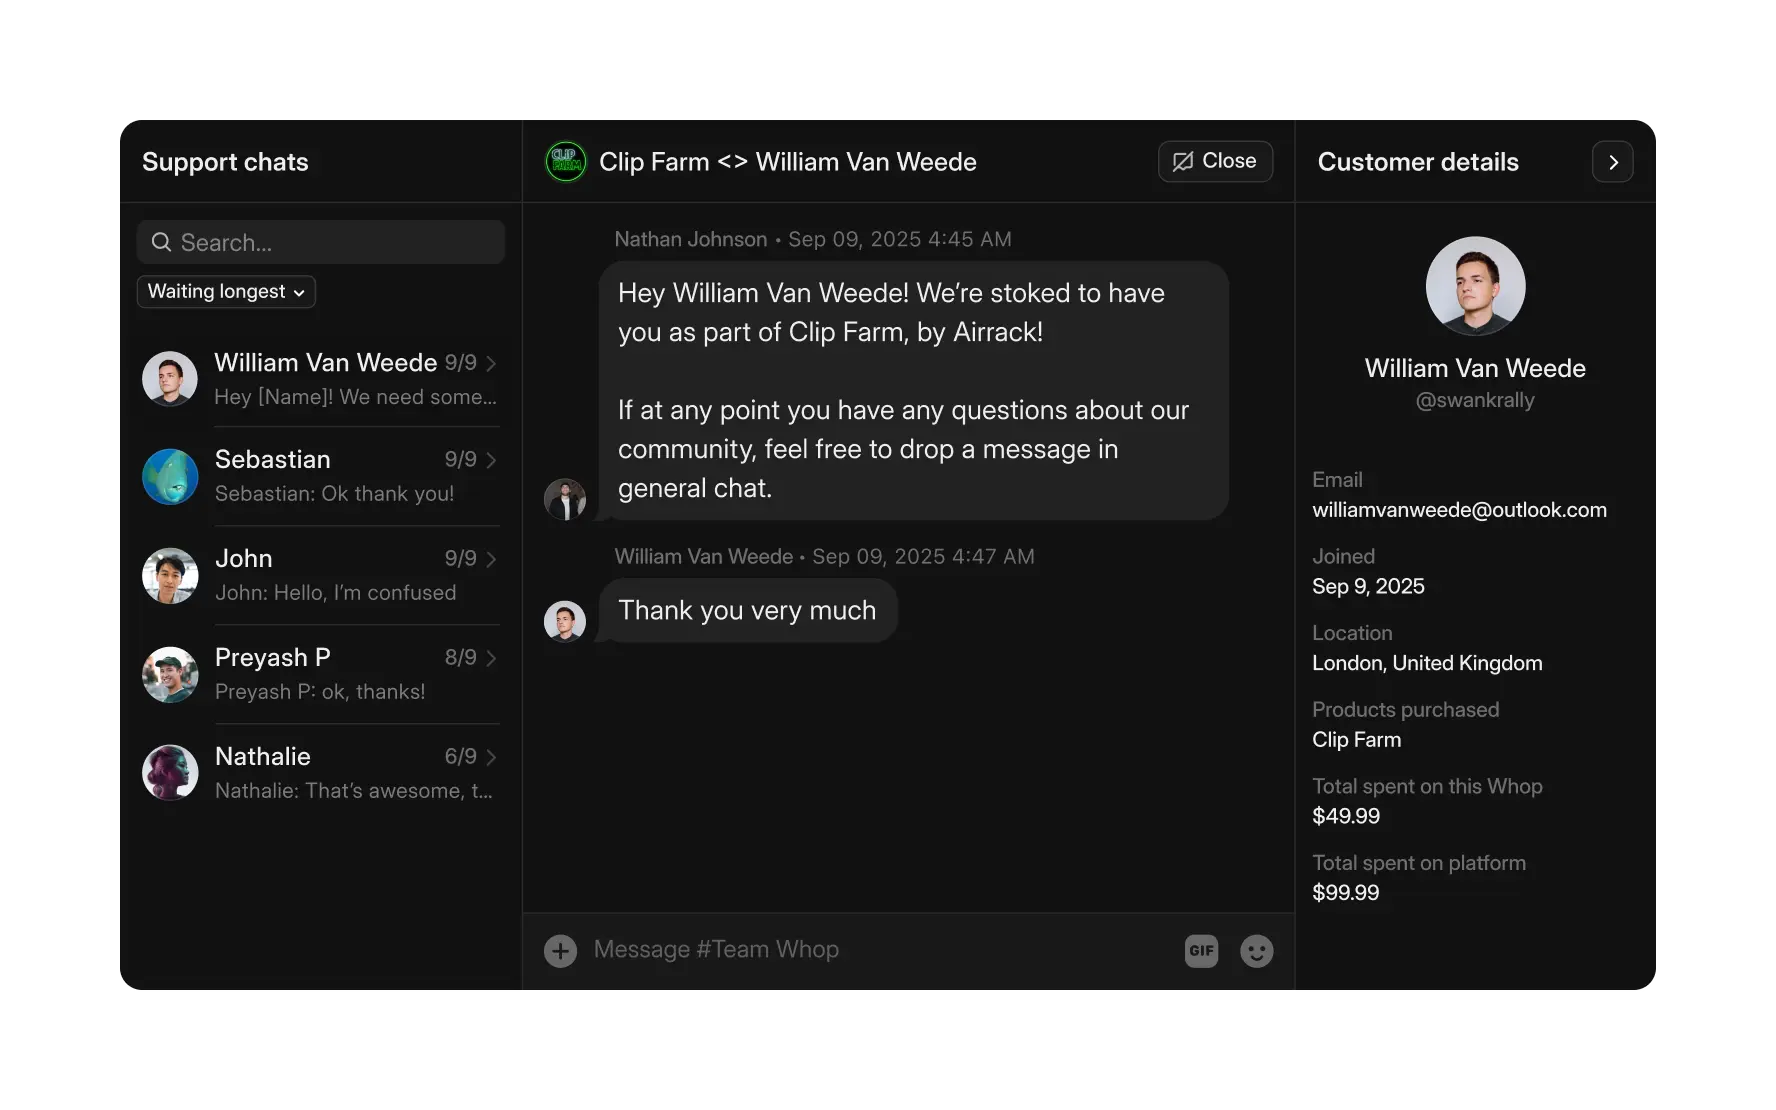
Task: Expand the Customer details panel arrow
Action: [x=1612, y=161]
